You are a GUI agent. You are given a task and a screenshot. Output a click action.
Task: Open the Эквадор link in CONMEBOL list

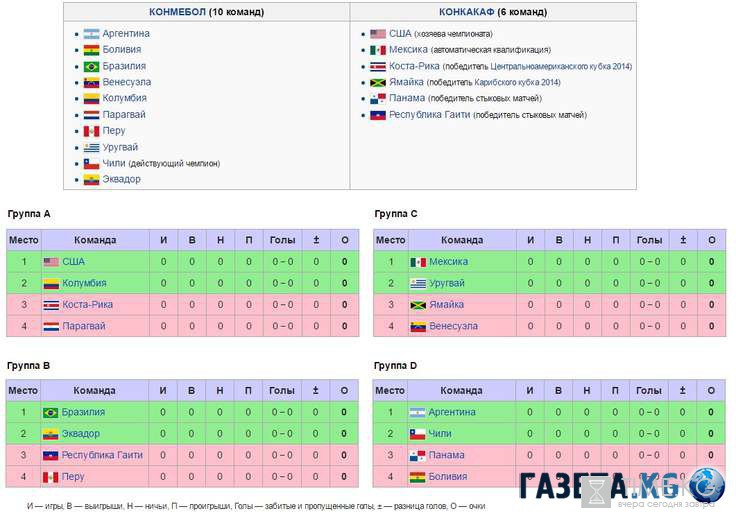(x=122, y=179)
